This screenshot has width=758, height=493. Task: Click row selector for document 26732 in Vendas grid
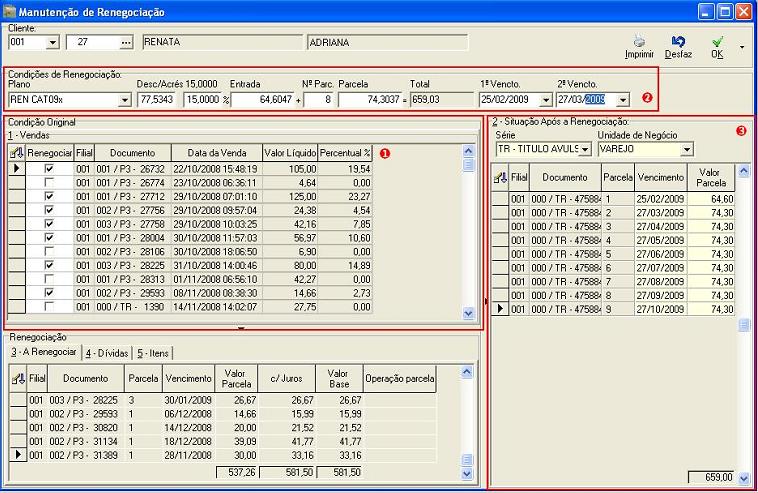point(17,169)
